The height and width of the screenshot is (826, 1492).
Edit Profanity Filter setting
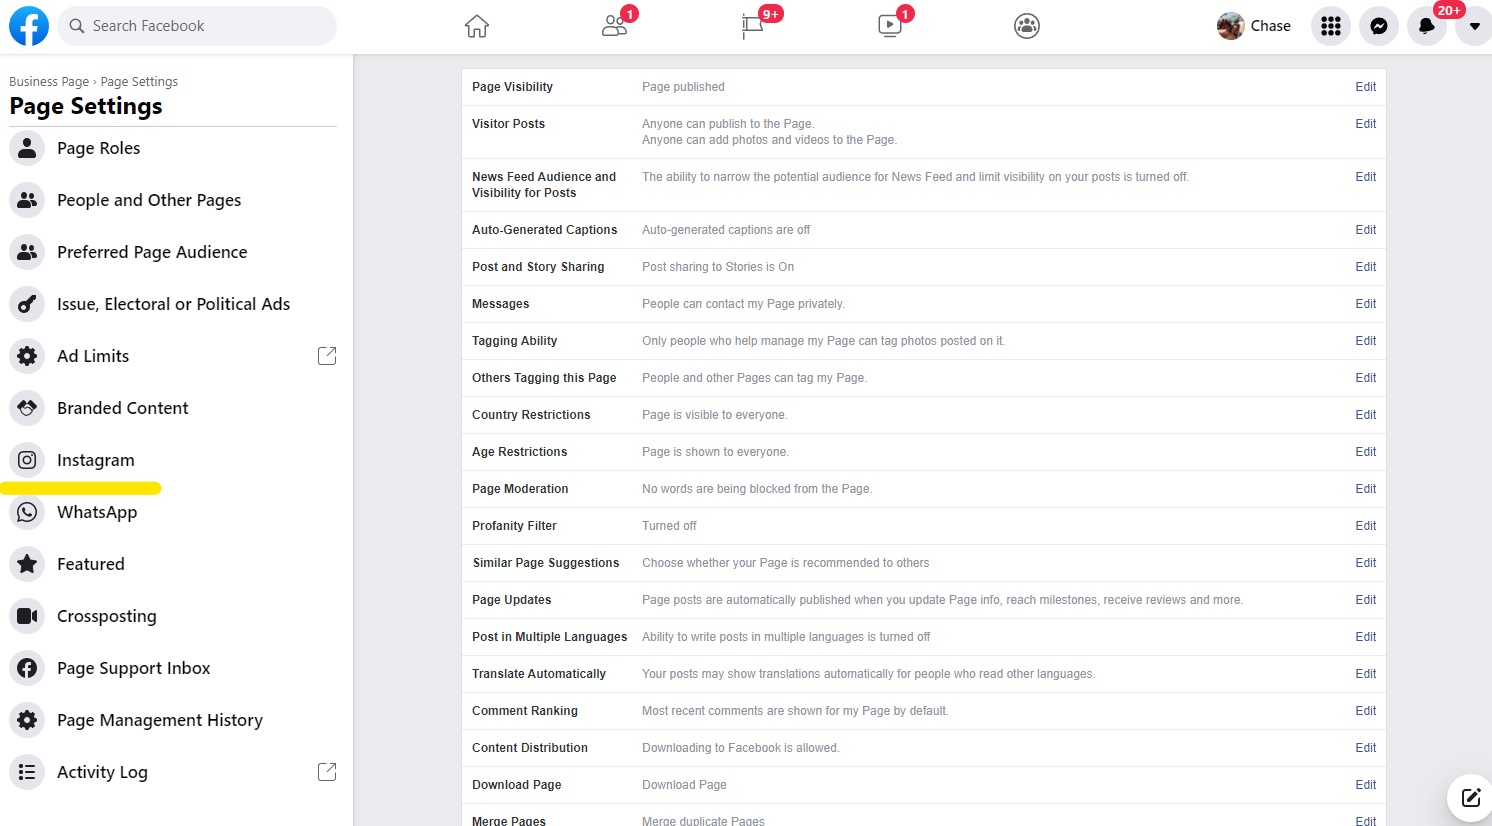tap(1366, 526)
